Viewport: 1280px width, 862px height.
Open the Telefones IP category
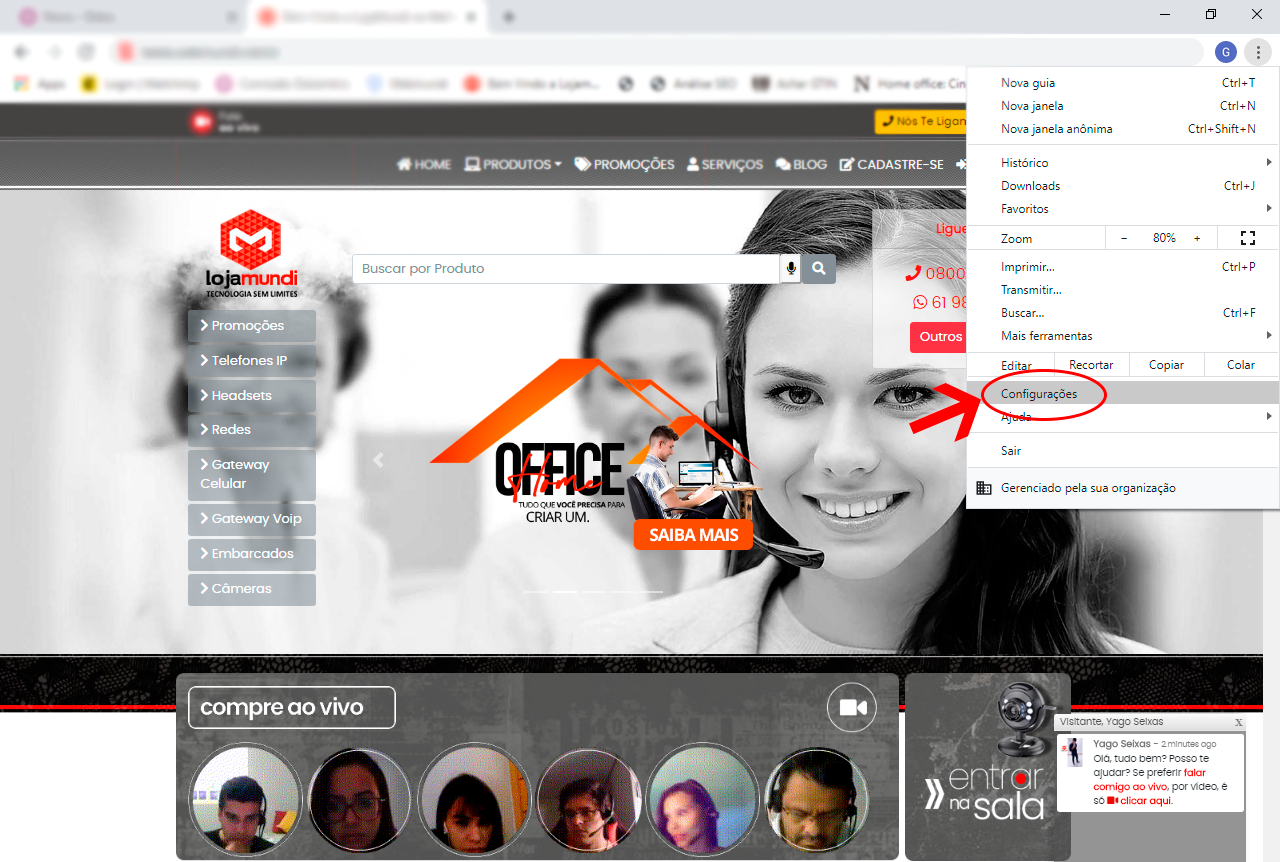click(x=251, y=360)
